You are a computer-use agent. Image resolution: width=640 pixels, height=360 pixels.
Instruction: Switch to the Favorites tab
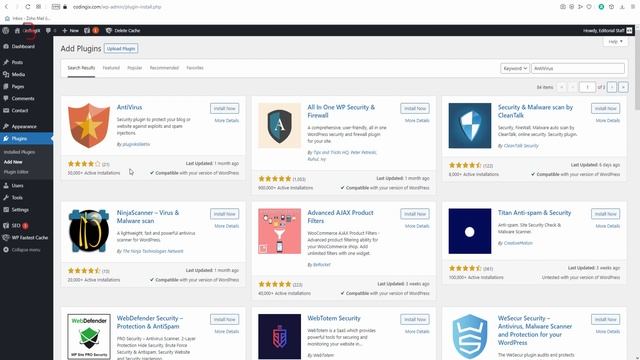tap(195, 68)
